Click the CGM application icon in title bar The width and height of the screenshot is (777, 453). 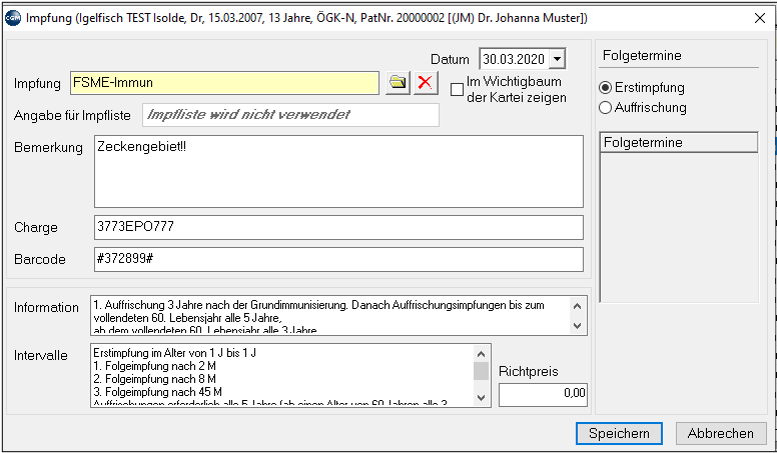click(x=13, y=18)
